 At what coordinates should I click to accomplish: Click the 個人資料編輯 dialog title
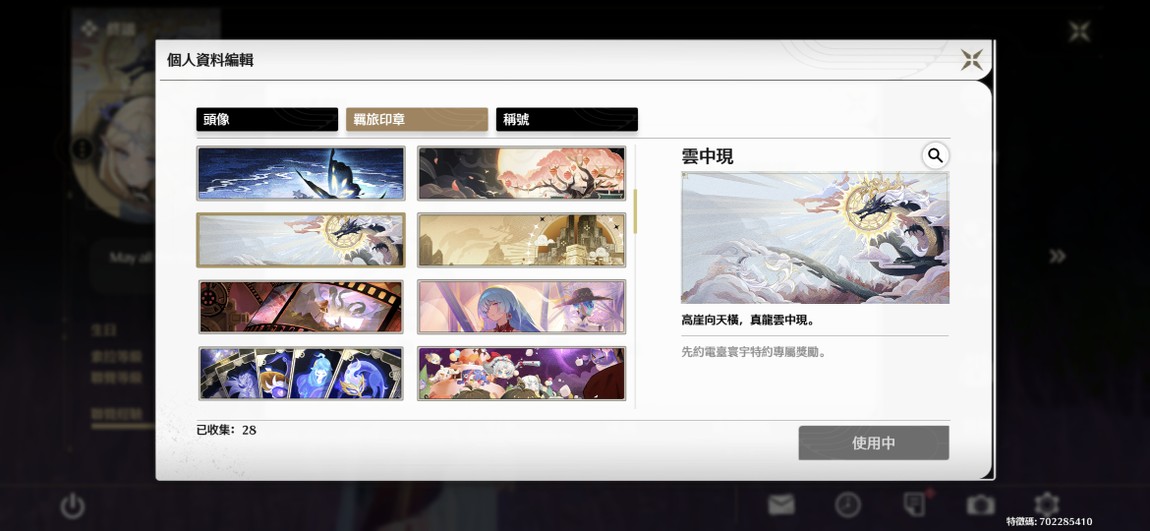[210, 60]
